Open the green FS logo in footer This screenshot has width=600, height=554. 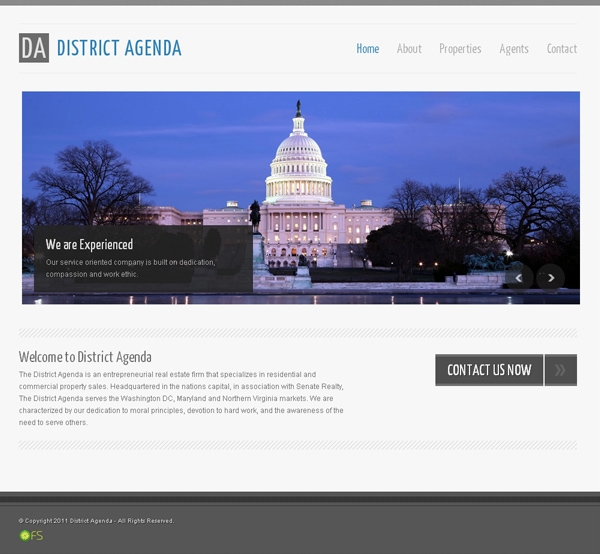point(31,535)
